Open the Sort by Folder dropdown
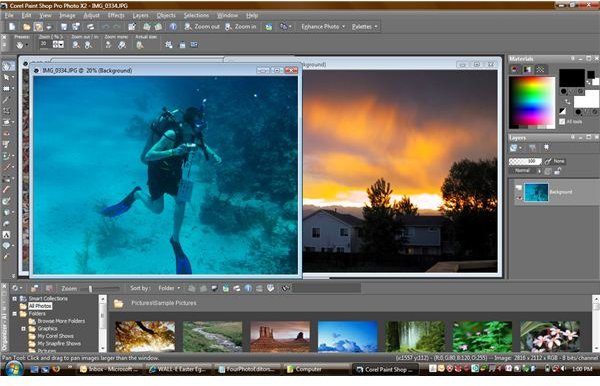This screenshot has height=386, width=600. 169,288
